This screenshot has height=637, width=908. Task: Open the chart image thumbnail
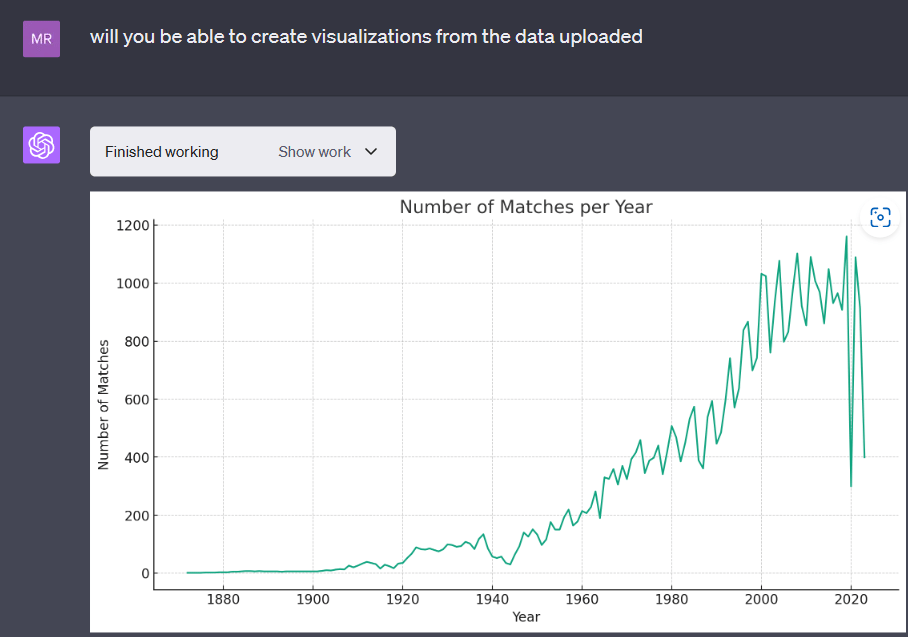(498, 412)
